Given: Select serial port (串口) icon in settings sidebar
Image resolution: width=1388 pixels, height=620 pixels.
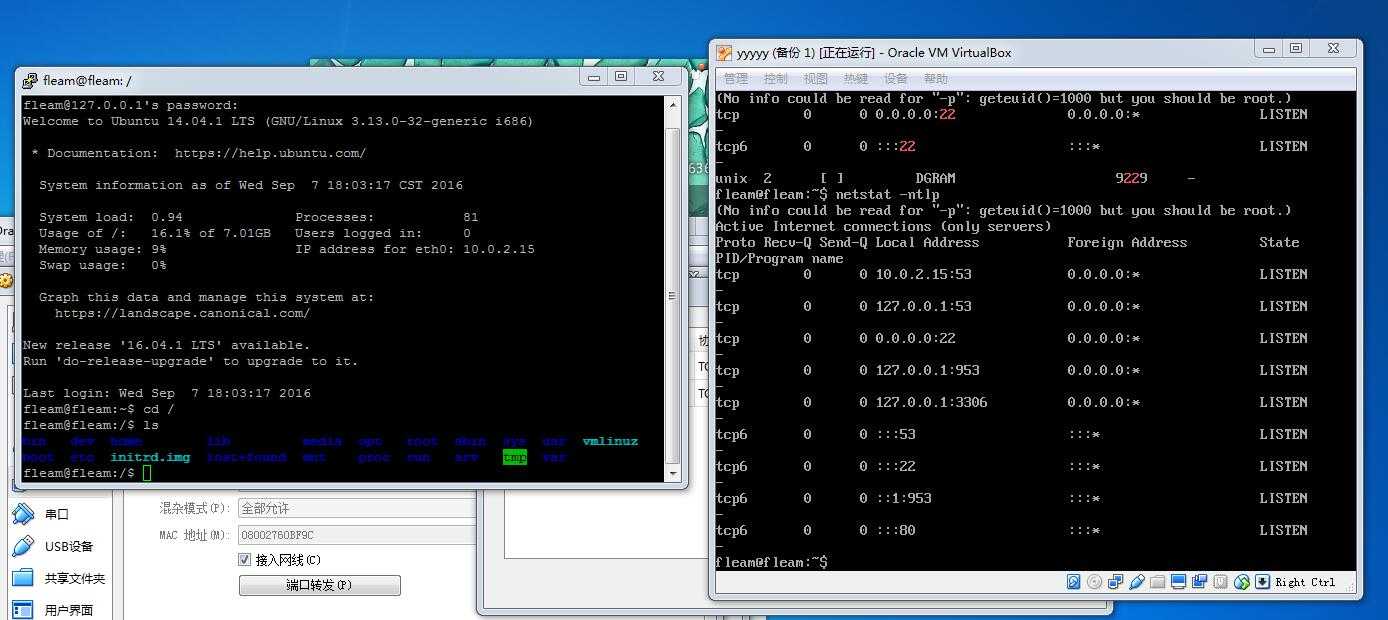Looking at the screenshot, I should pos(23,514).
